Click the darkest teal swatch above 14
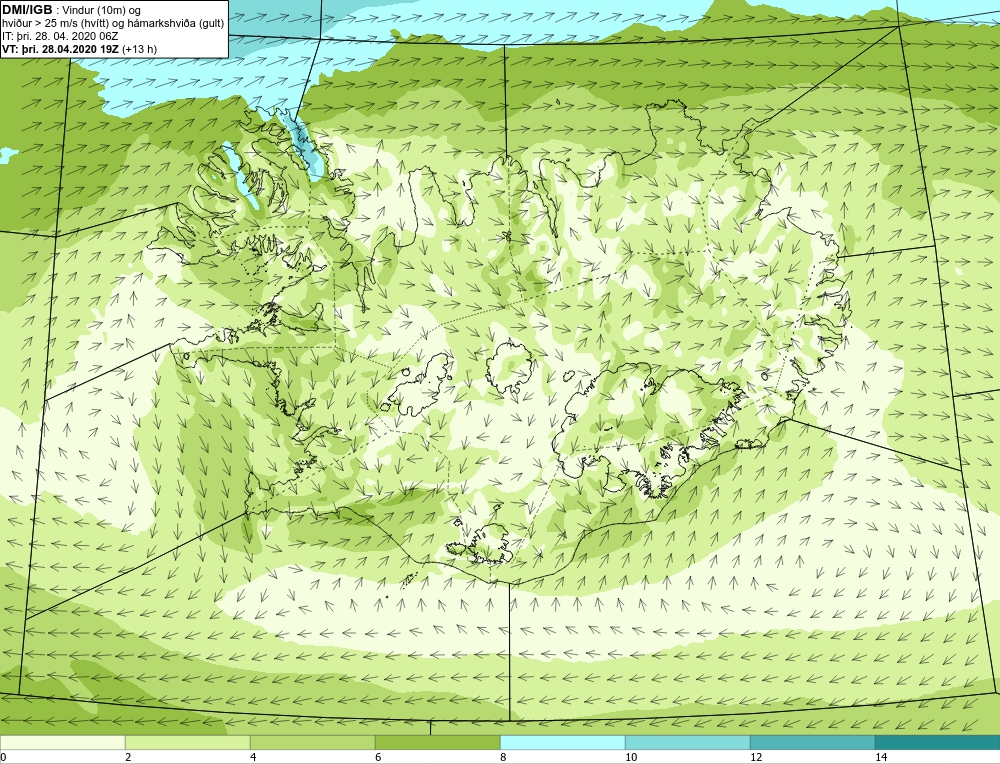The image size is (1000, 764). [938, 742]
